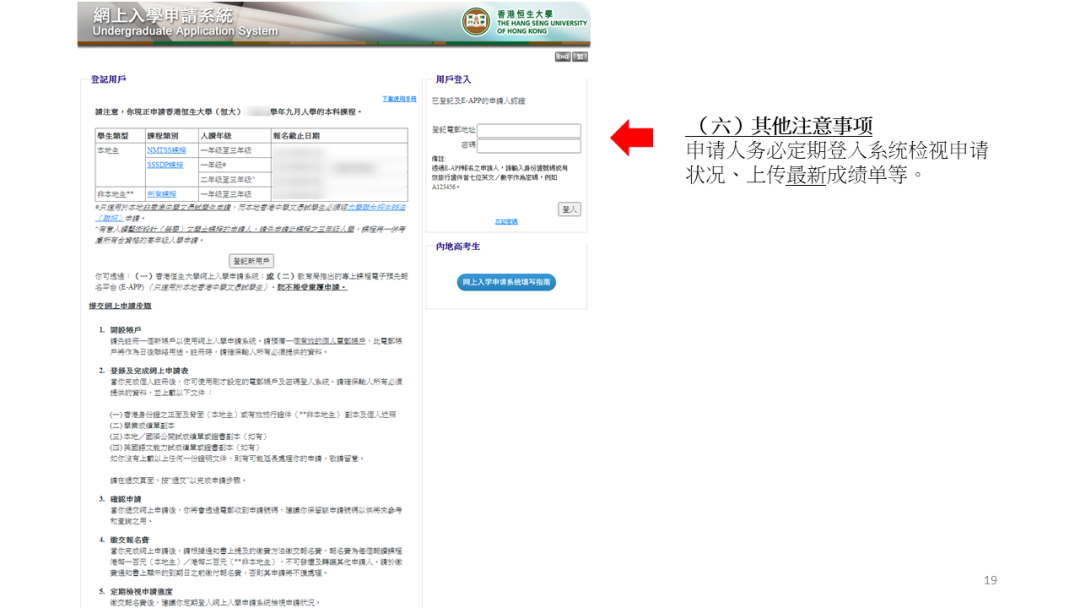Click the 登錄及完成網上申請表 step heading
This screenshot has width=1080, height=608.
149,370
